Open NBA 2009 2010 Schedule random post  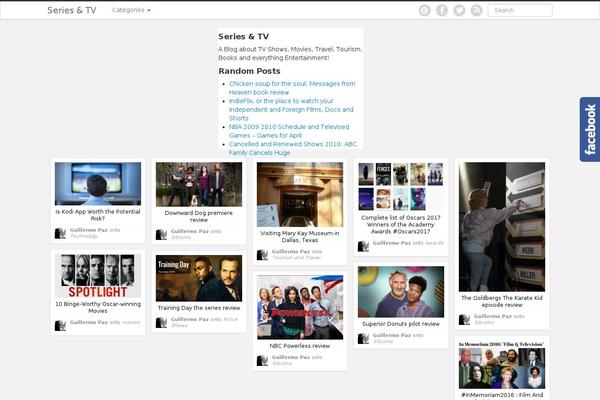[289, 131]
